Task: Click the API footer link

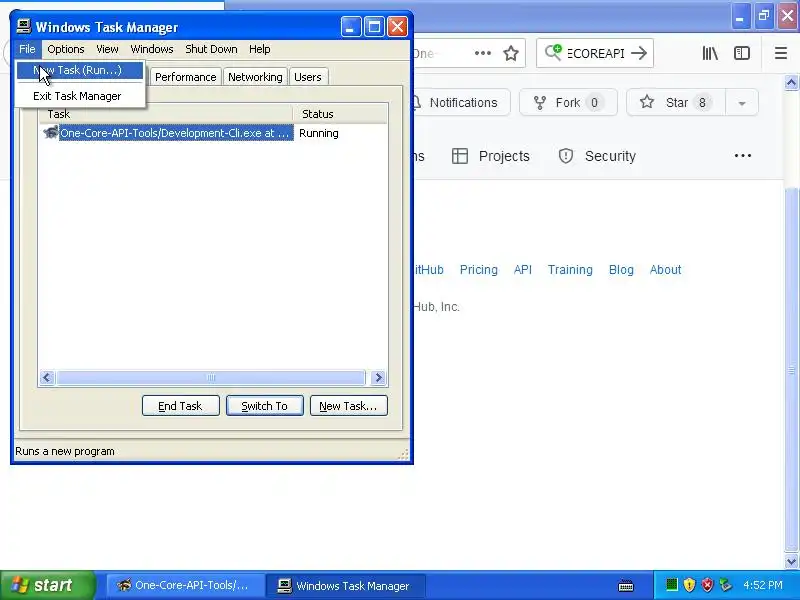Action: point(522,269)
